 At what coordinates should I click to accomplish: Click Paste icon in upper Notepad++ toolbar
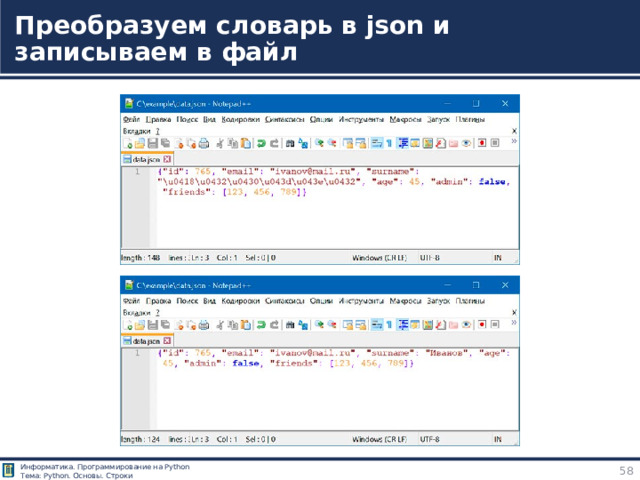click(245, 143)
